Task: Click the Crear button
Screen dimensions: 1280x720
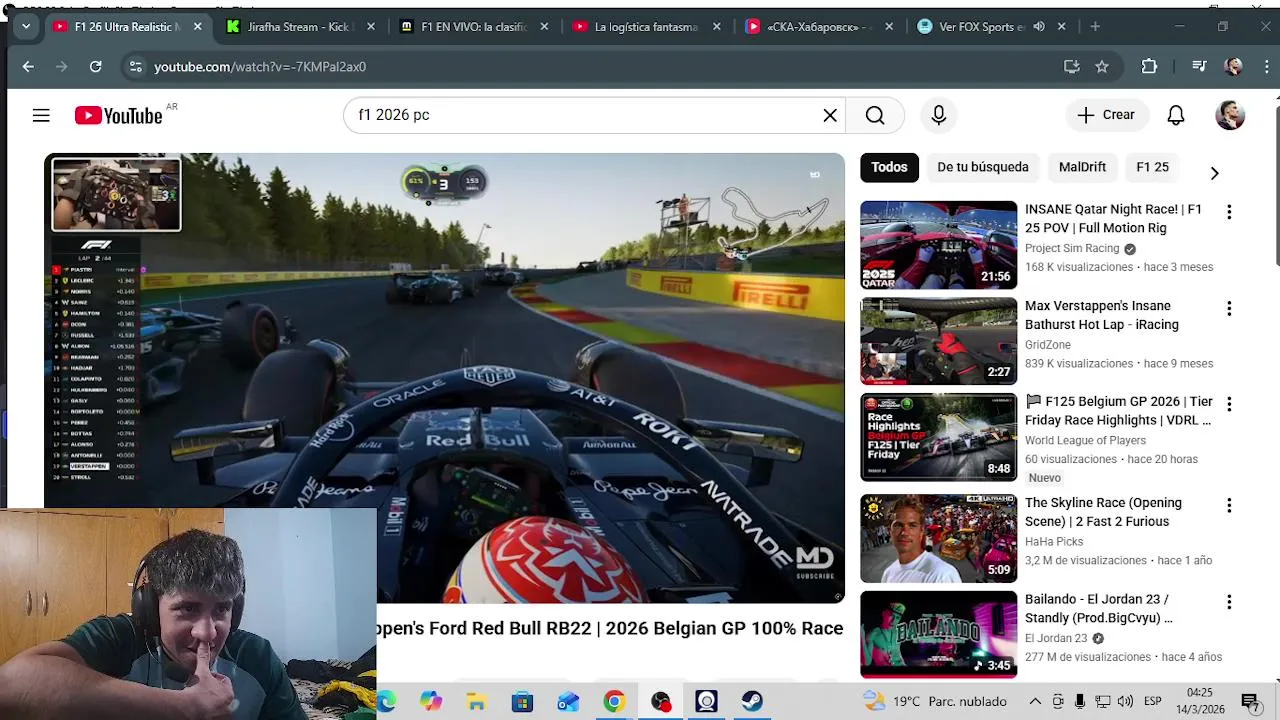Action: point(1106,115)
